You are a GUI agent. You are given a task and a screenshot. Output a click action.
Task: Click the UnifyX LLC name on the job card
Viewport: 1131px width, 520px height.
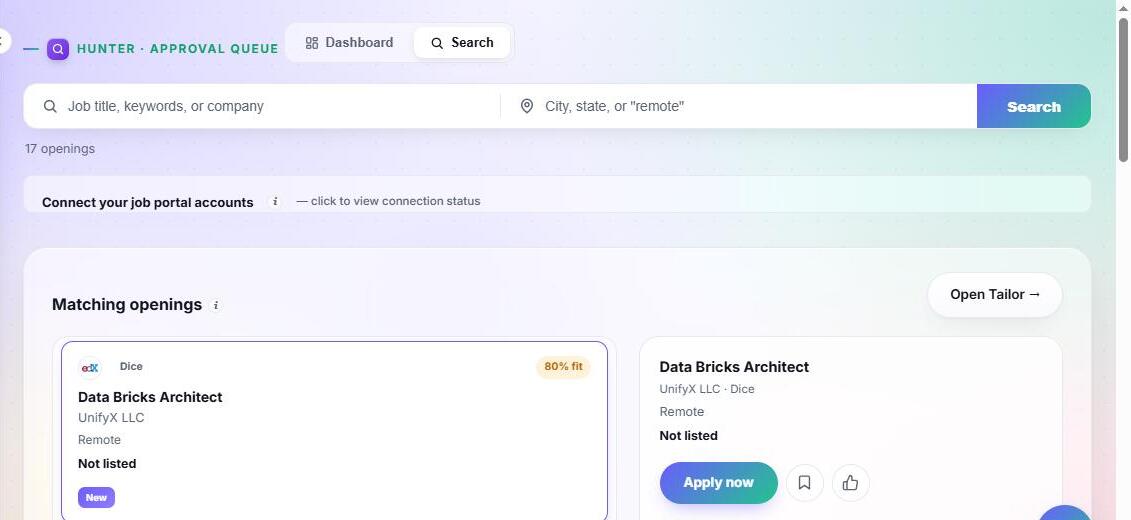pyautogui.click(x=111, y=418)
